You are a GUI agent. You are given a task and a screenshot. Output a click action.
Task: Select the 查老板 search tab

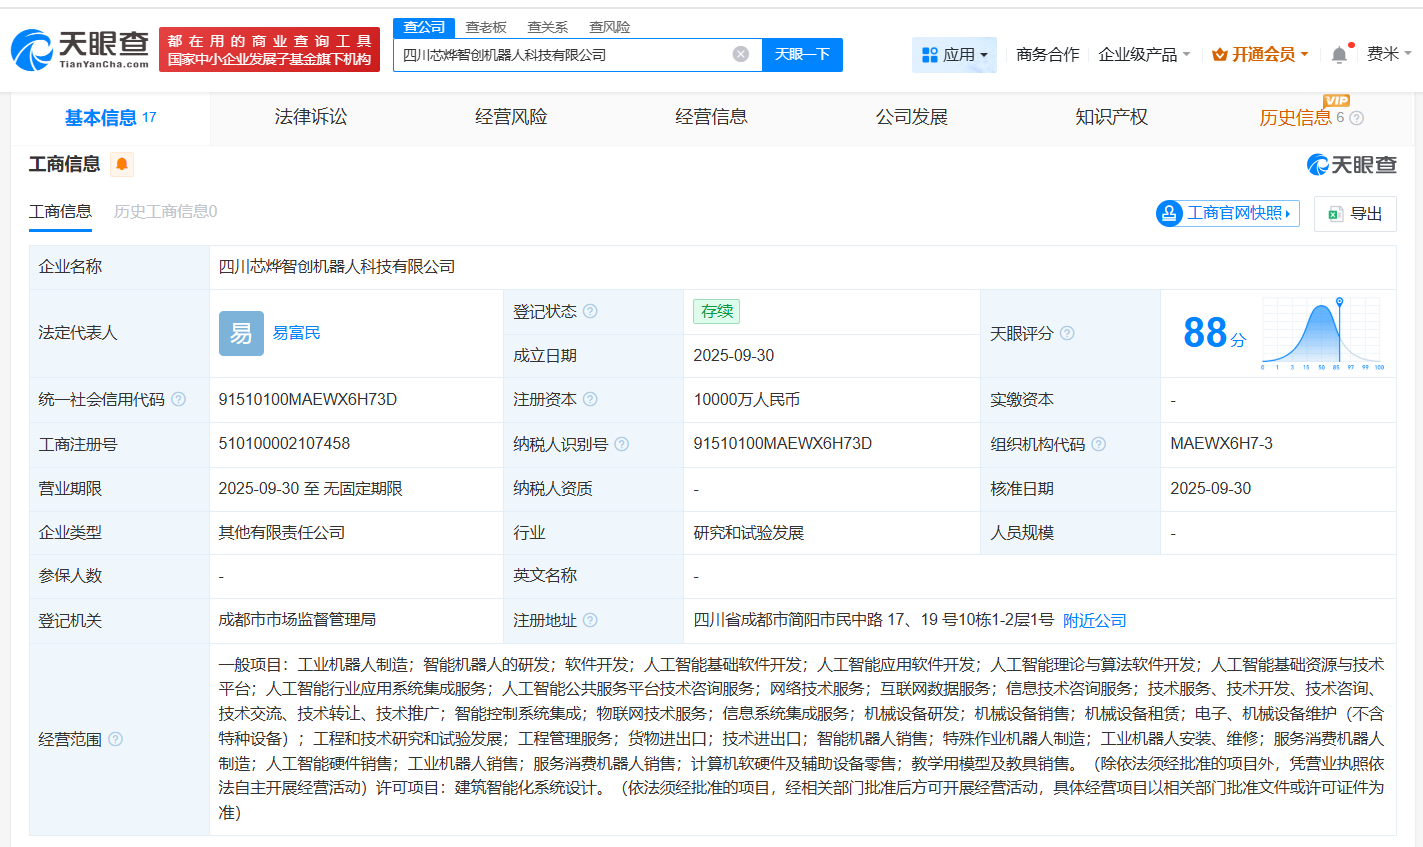coord(486,27)
